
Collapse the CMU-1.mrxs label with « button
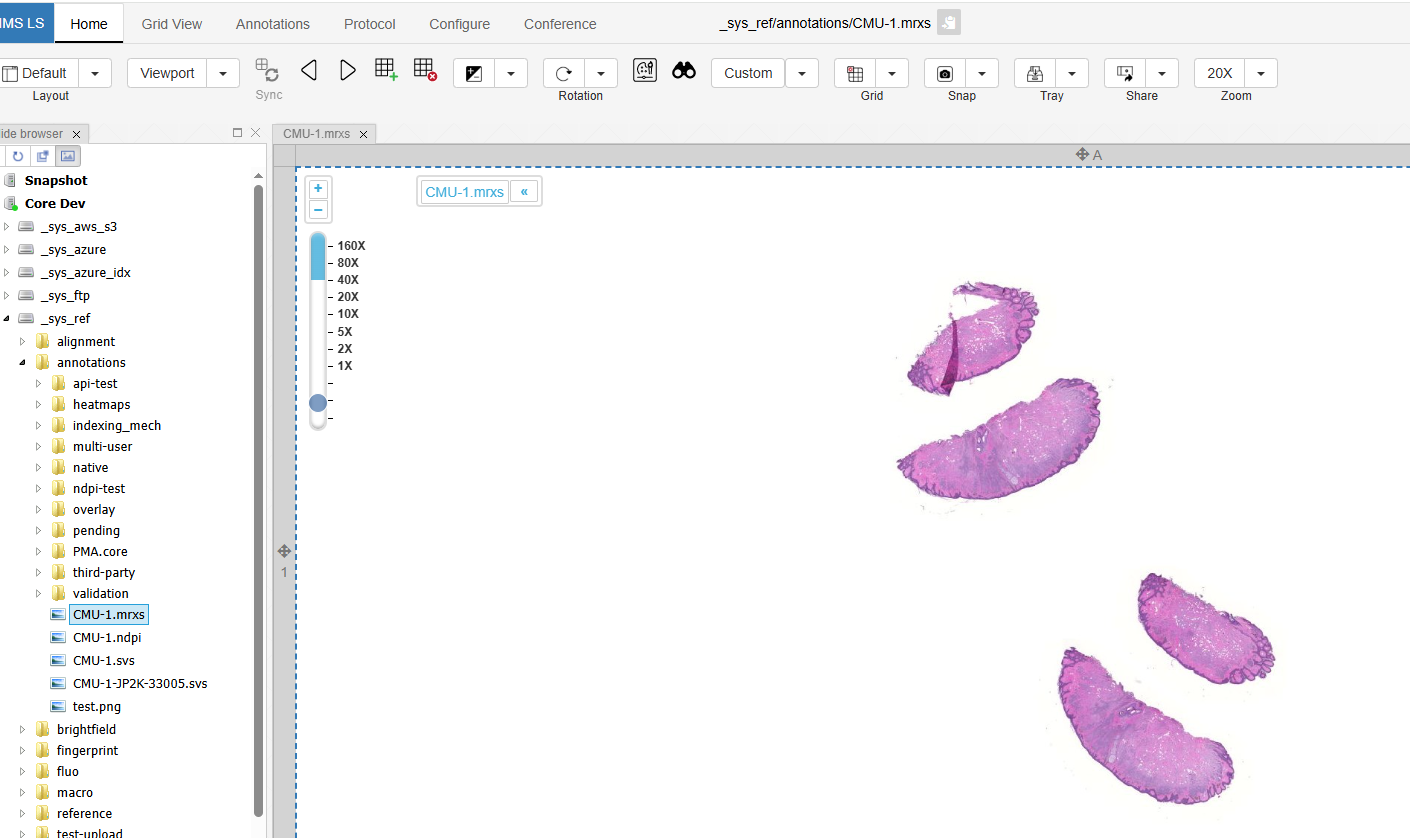coord(524,192)
